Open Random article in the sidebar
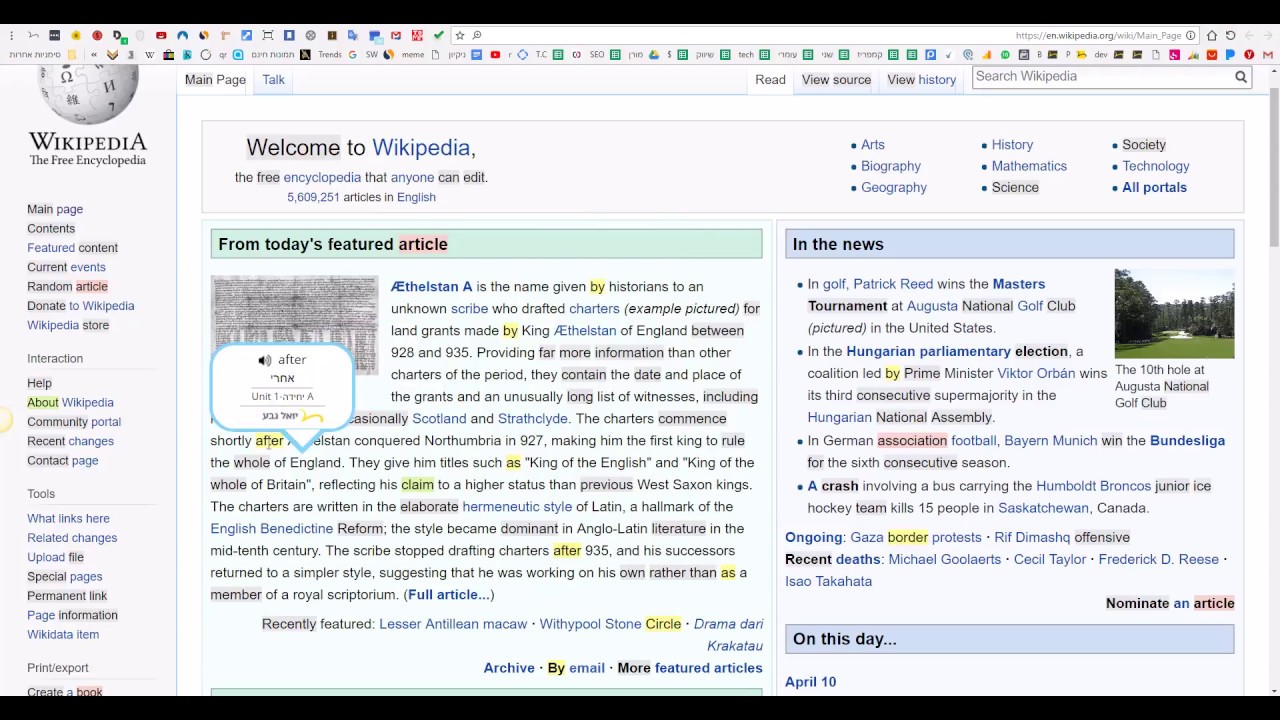The width and height of the screenshot is (1280, 720). 67,287
